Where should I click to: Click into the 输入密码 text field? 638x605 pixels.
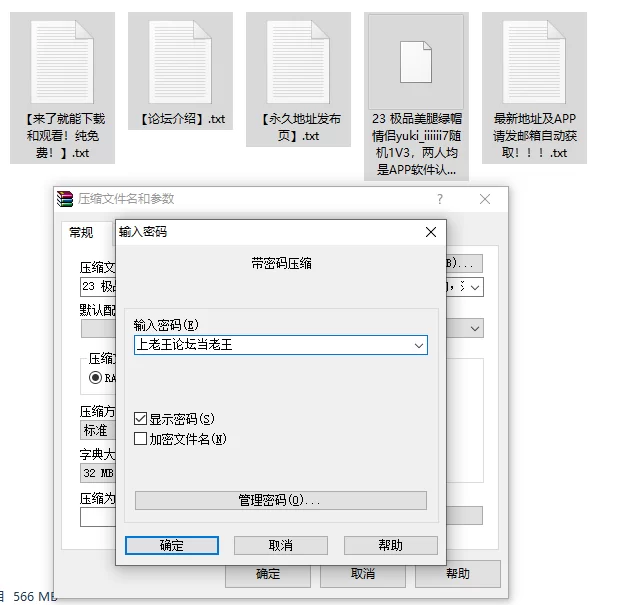(273, 345)
